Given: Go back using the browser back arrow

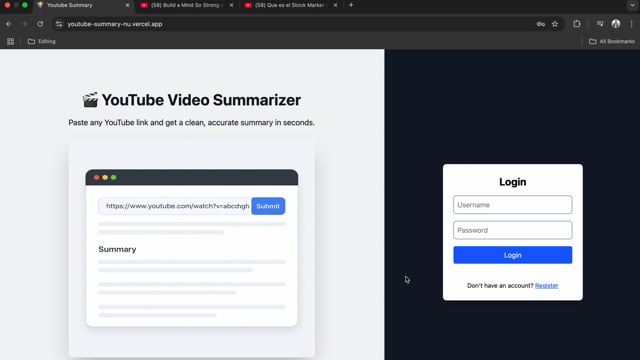Looking at the screenshot, I should click(x=9, y=24).
